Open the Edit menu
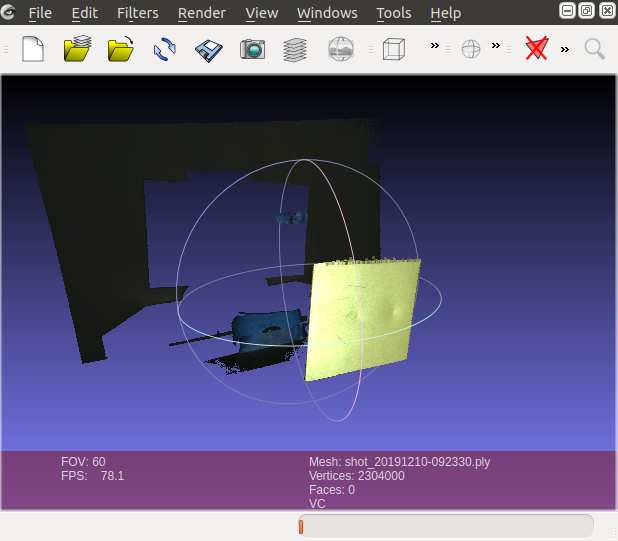Image resolution: width=618 pixels, height=541 pixels. [84, 13]
